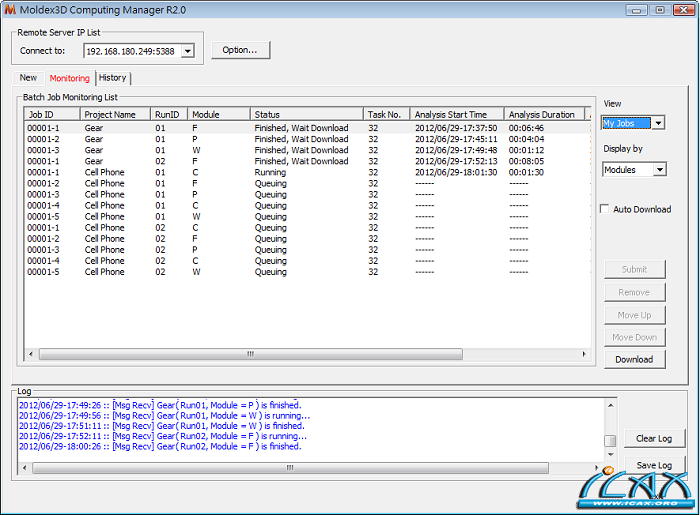Image resolution: width=700 pixels, height=515 pixels.
Task: Sort by the Project Name column header
Action: pyautogui.click(x=115, y=114)
